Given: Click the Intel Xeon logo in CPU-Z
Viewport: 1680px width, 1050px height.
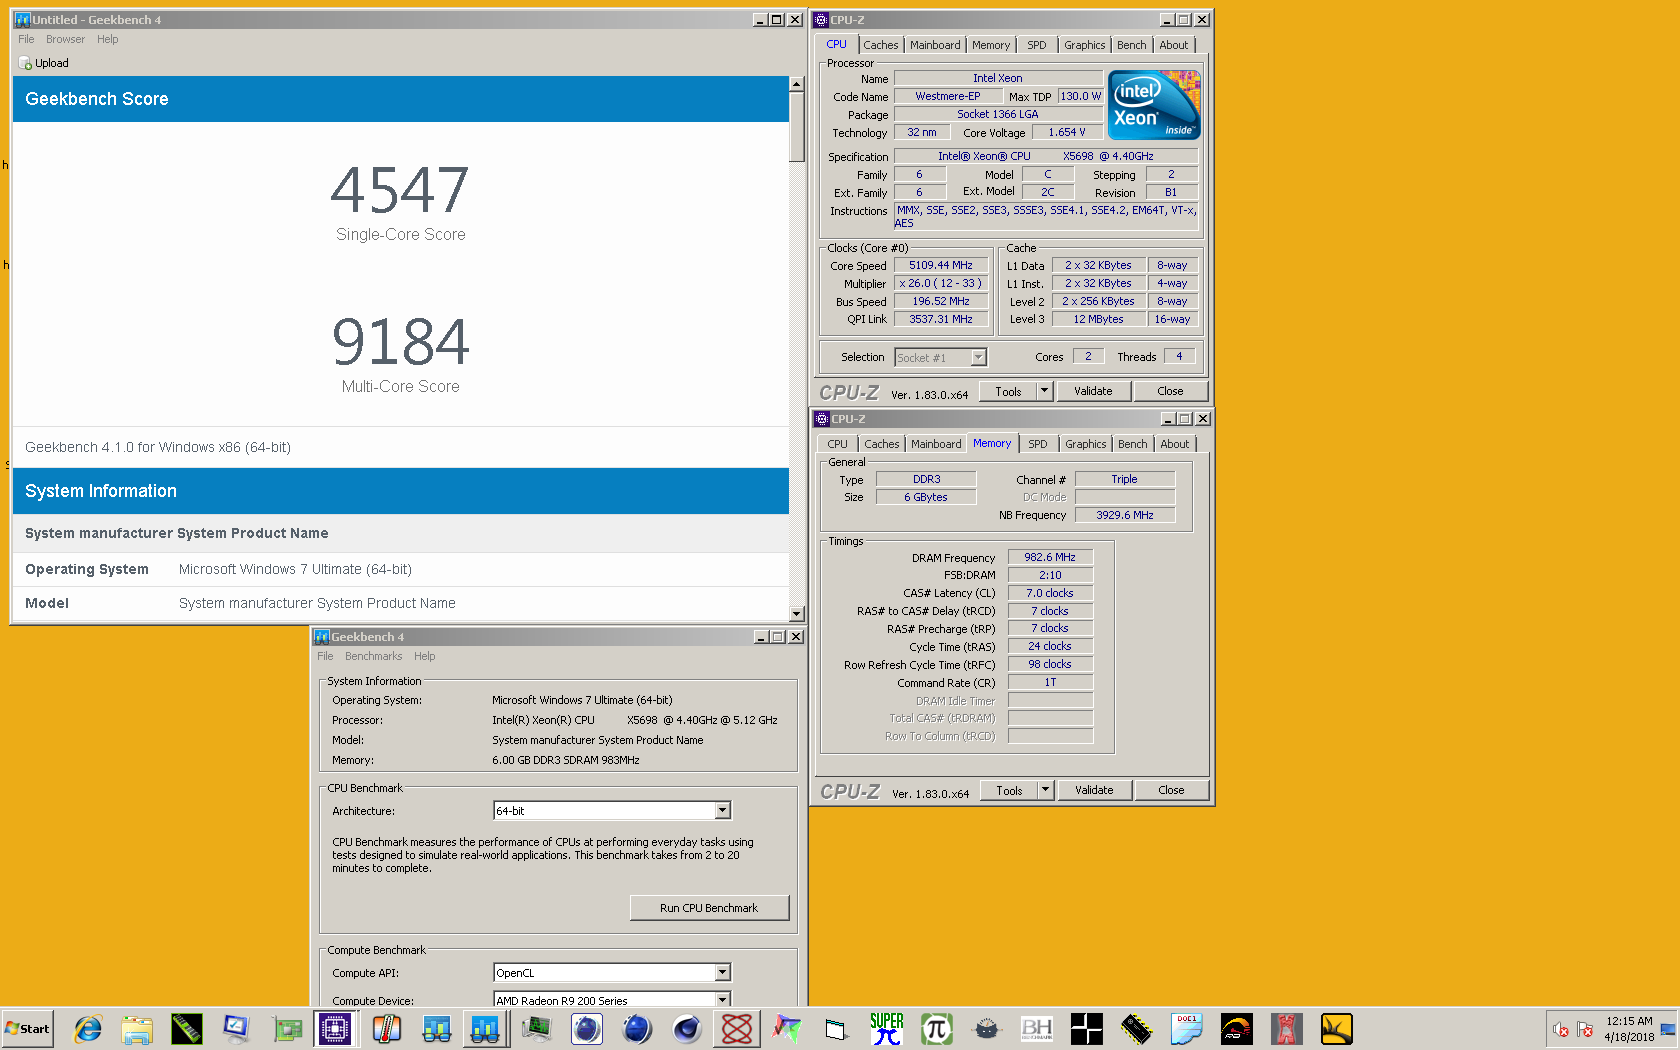Looking at the screenshot, I should tap(1154, 105).
